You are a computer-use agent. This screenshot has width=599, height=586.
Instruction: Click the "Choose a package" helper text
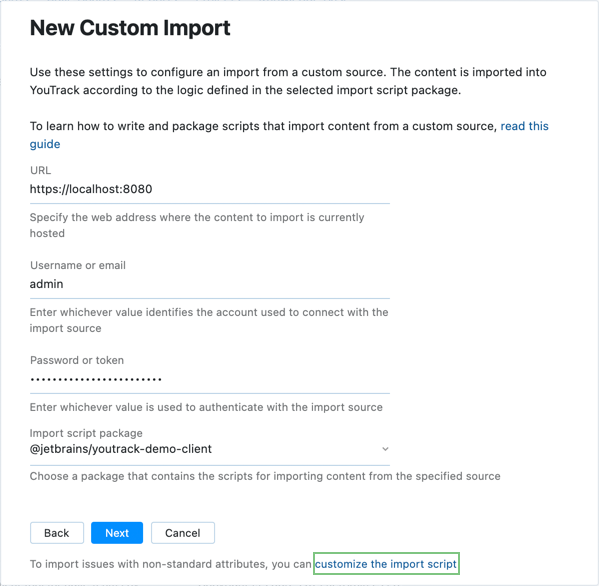[x=265, y=476]
